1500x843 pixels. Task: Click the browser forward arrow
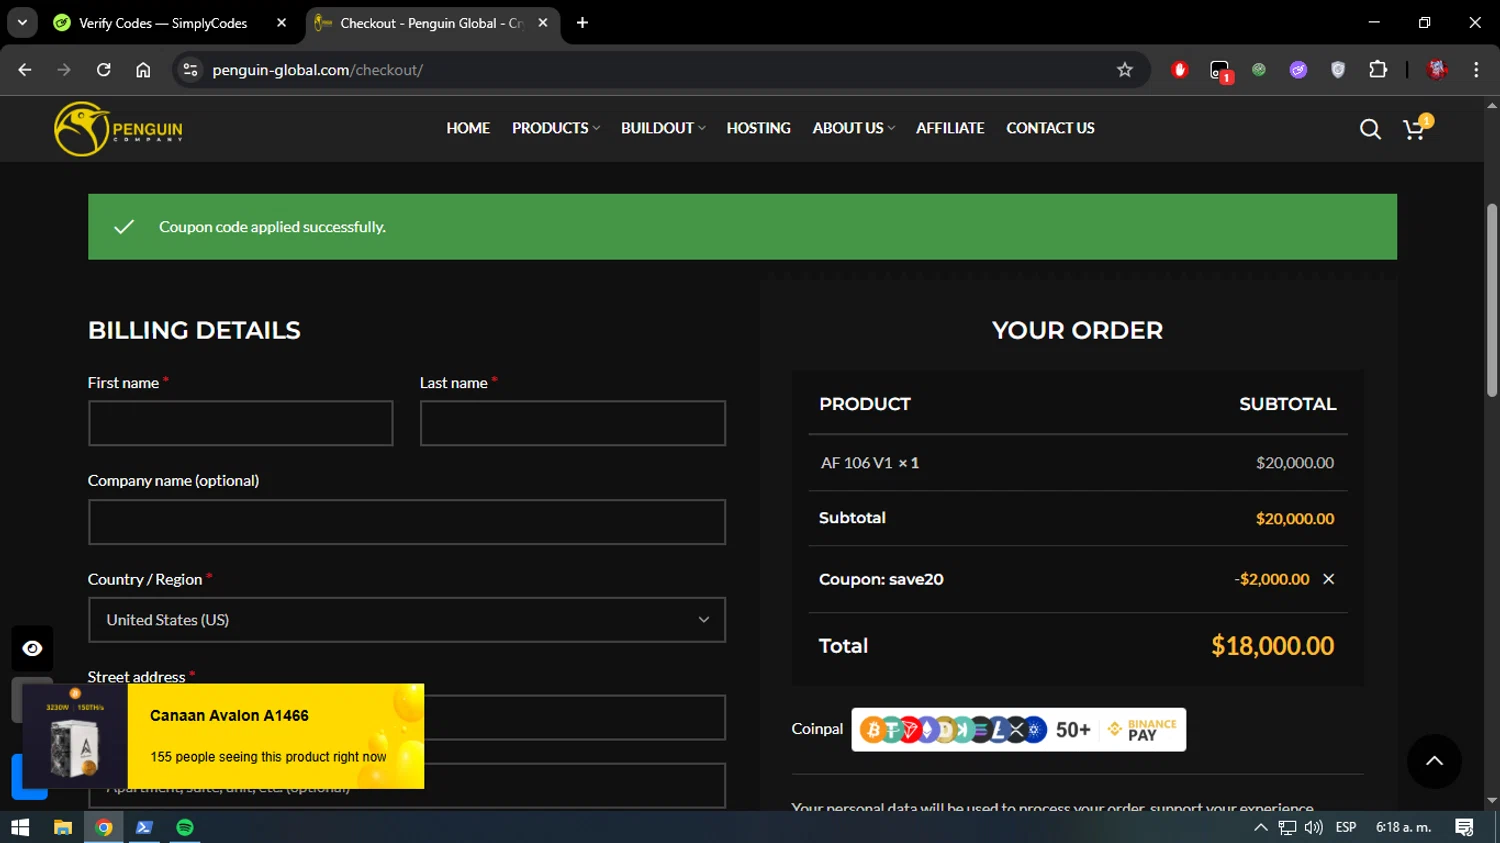pyautogui.click(x=64, y=70)
